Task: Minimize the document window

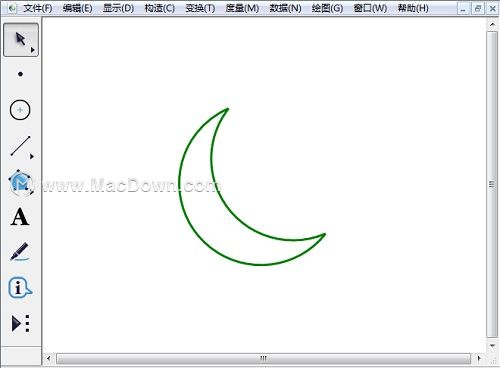Action: click(463, 9)
